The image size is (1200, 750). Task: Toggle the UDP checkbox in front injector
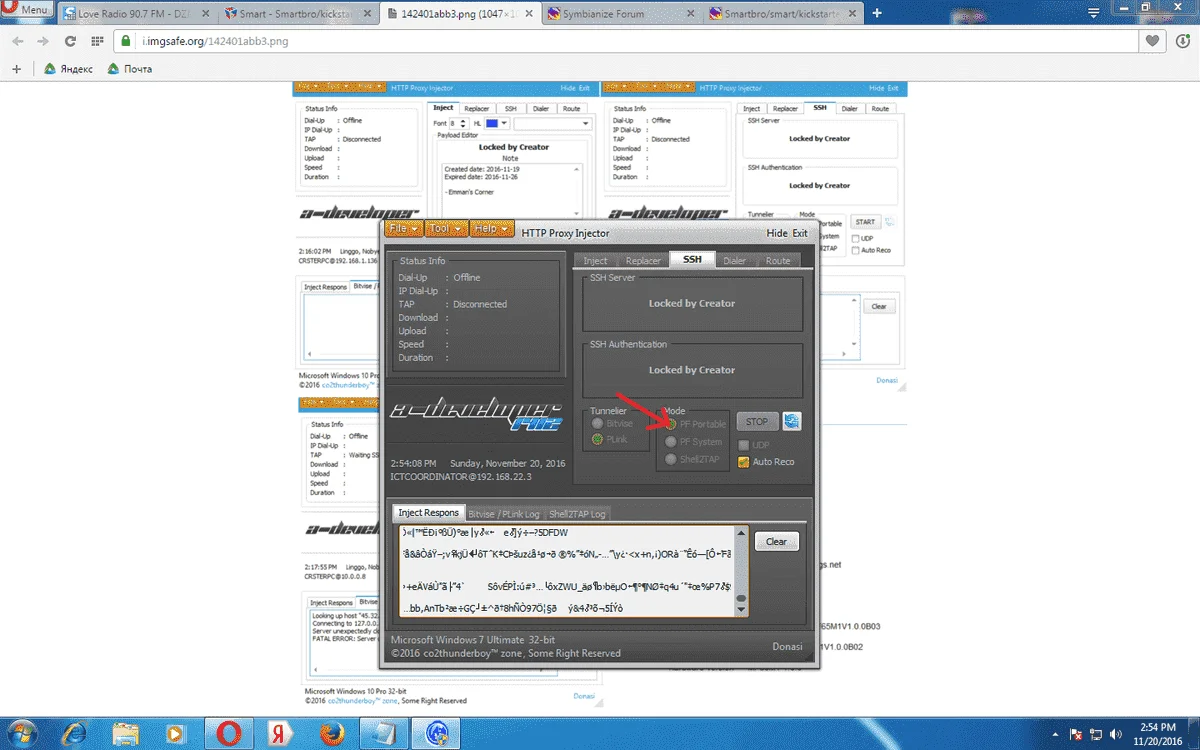[x=743, y=445]
